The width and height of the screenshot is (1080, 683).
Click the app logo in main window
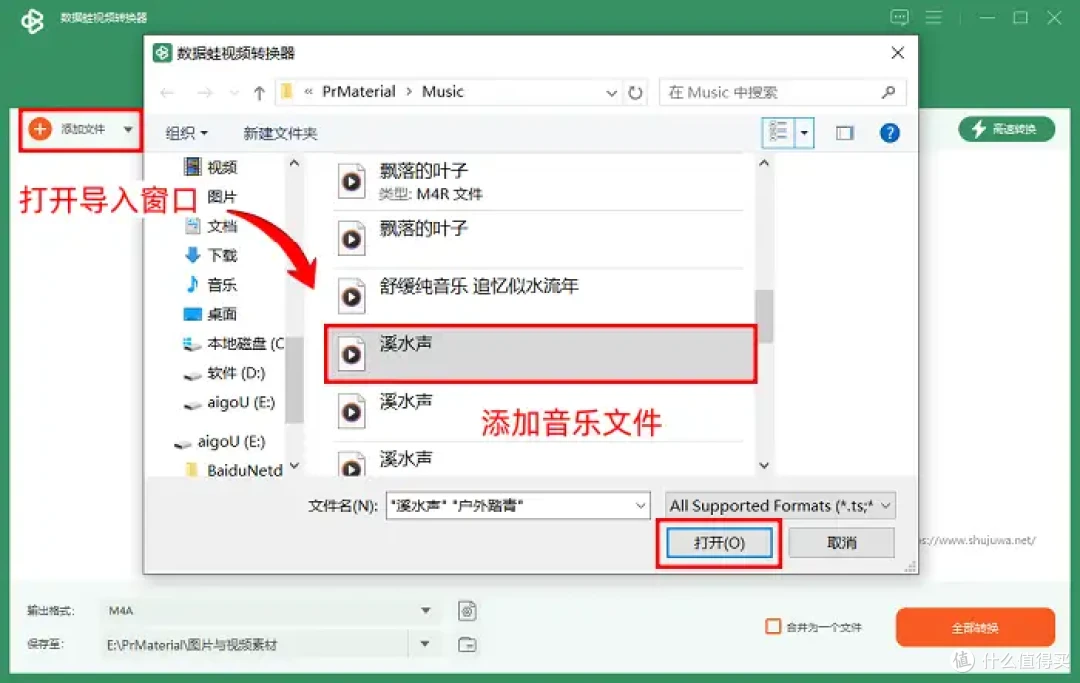[x=32, y=20]
